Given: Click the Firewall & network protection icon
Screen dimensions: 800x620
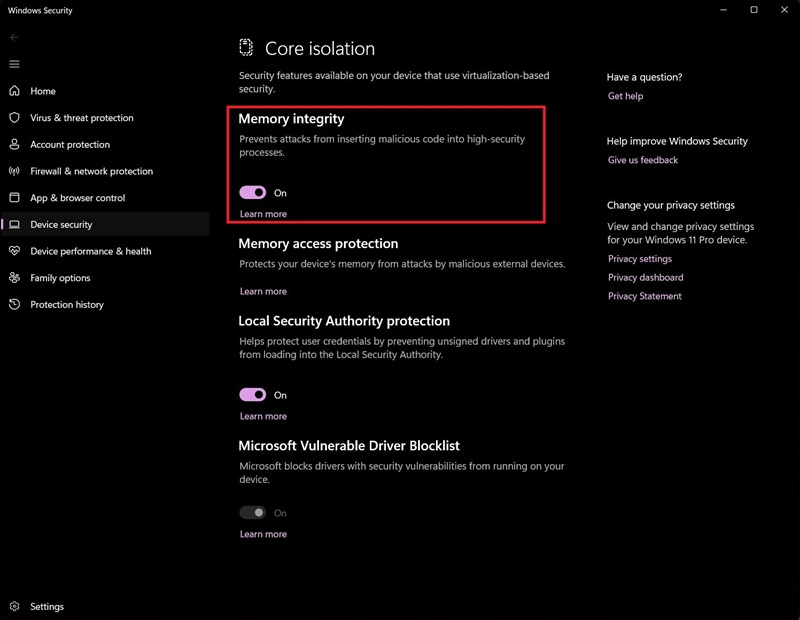Looking at the screenshot, I should tap(14, 171).
